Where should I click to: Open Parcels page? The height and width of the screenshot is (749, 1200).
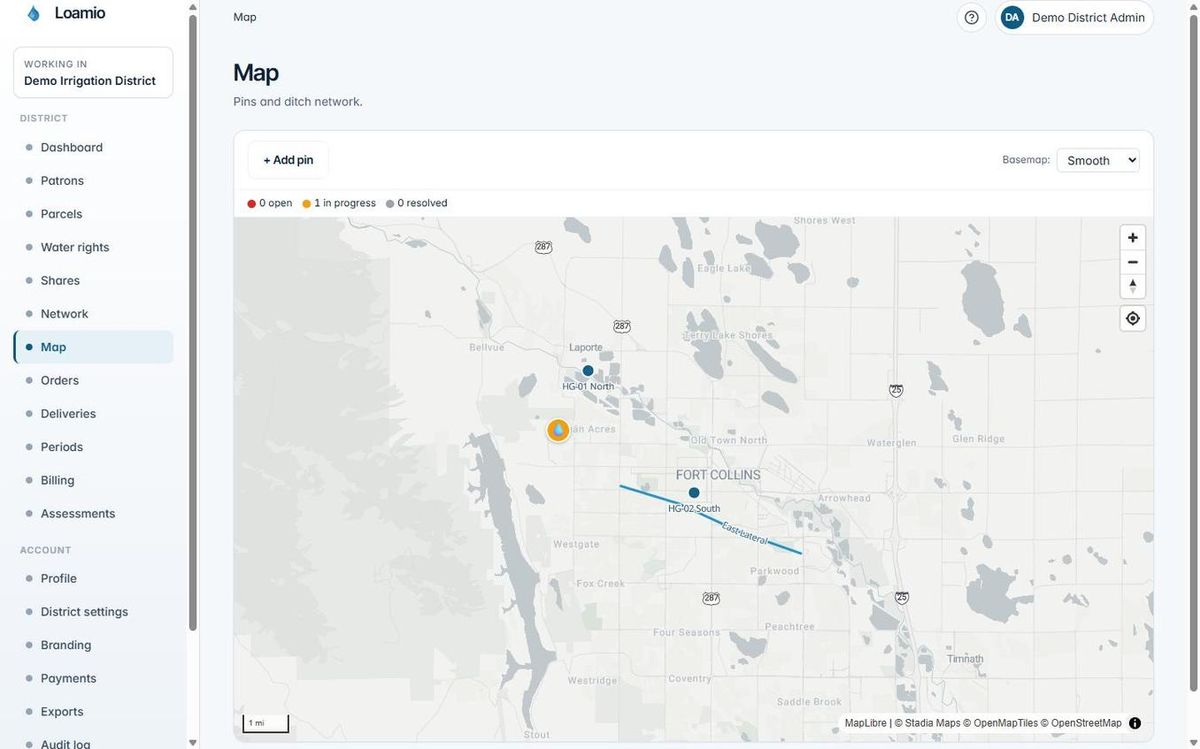click(x=93, y=214)
